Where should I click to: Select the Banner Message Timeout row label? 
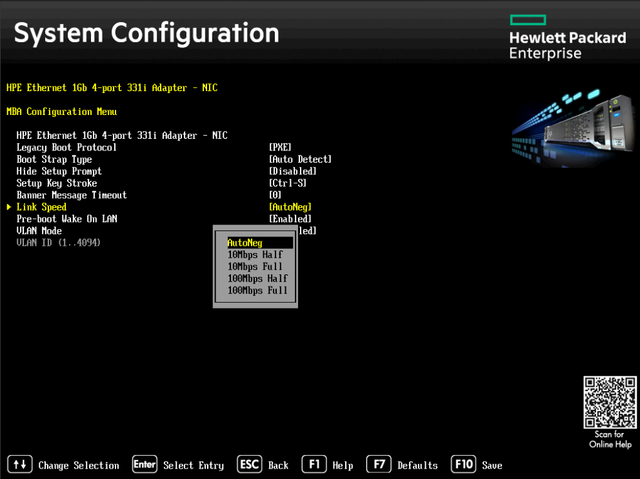tap(72, 195)
